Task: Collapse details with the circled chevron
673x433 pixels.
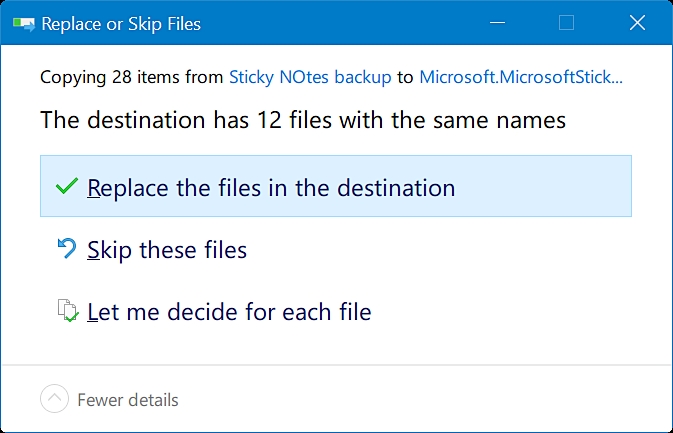Action: click(54, 399)
